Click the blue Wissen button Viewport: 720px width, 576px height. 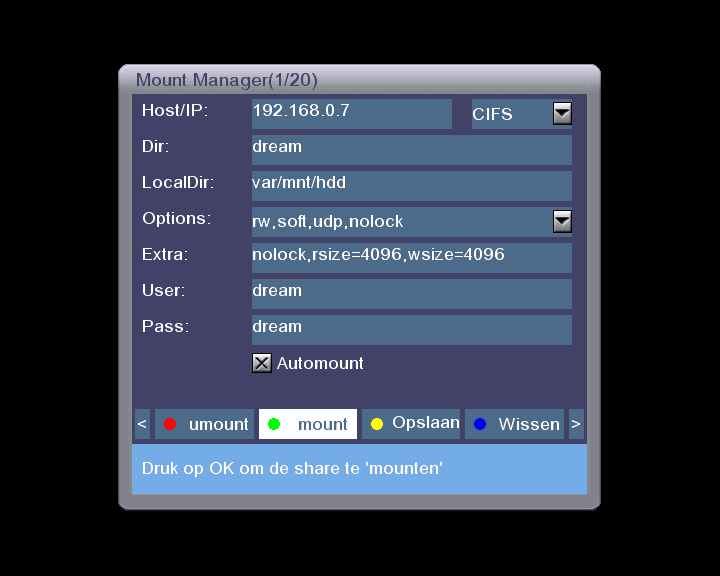[515, 424]
